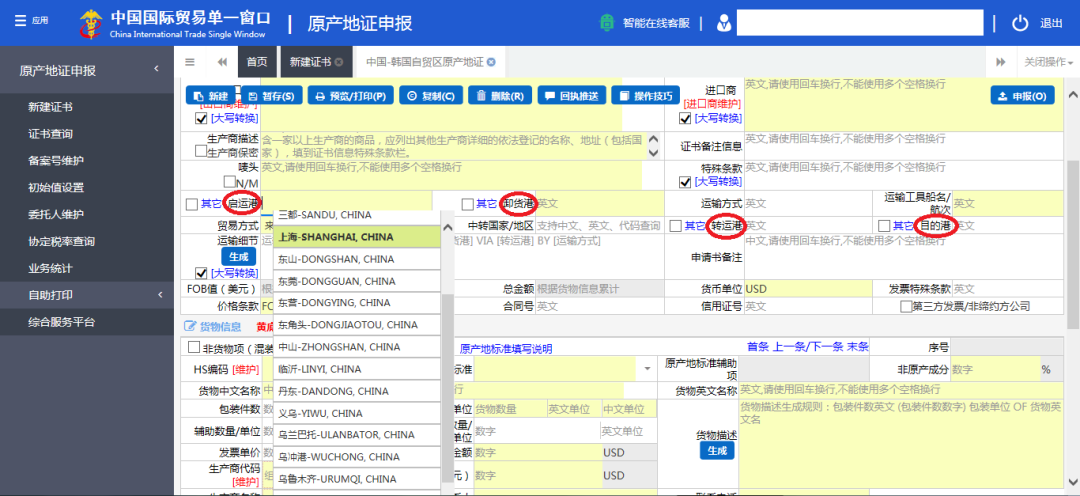Focus the 货币单位 USD field
The image size is (1080, 496).
coord(808,289)
